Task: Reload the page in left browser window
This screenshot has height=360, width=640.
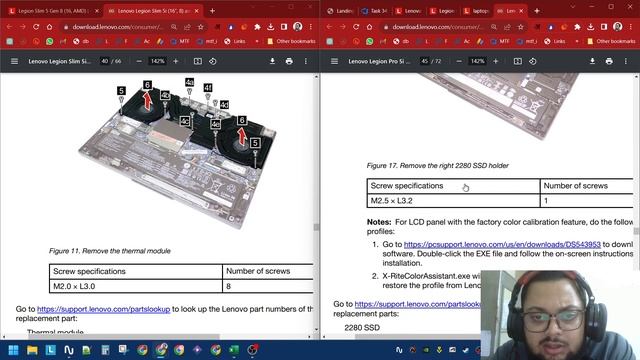Action: pos(36,27)
